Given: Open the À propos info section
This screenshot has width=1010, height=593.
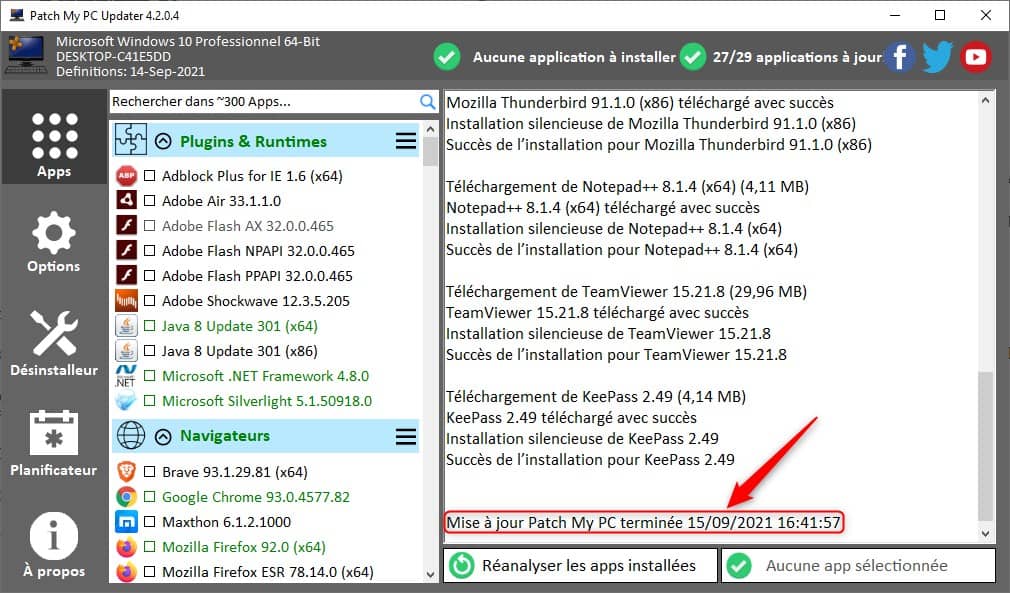Looking at the screenshot, I should point(53,545).
